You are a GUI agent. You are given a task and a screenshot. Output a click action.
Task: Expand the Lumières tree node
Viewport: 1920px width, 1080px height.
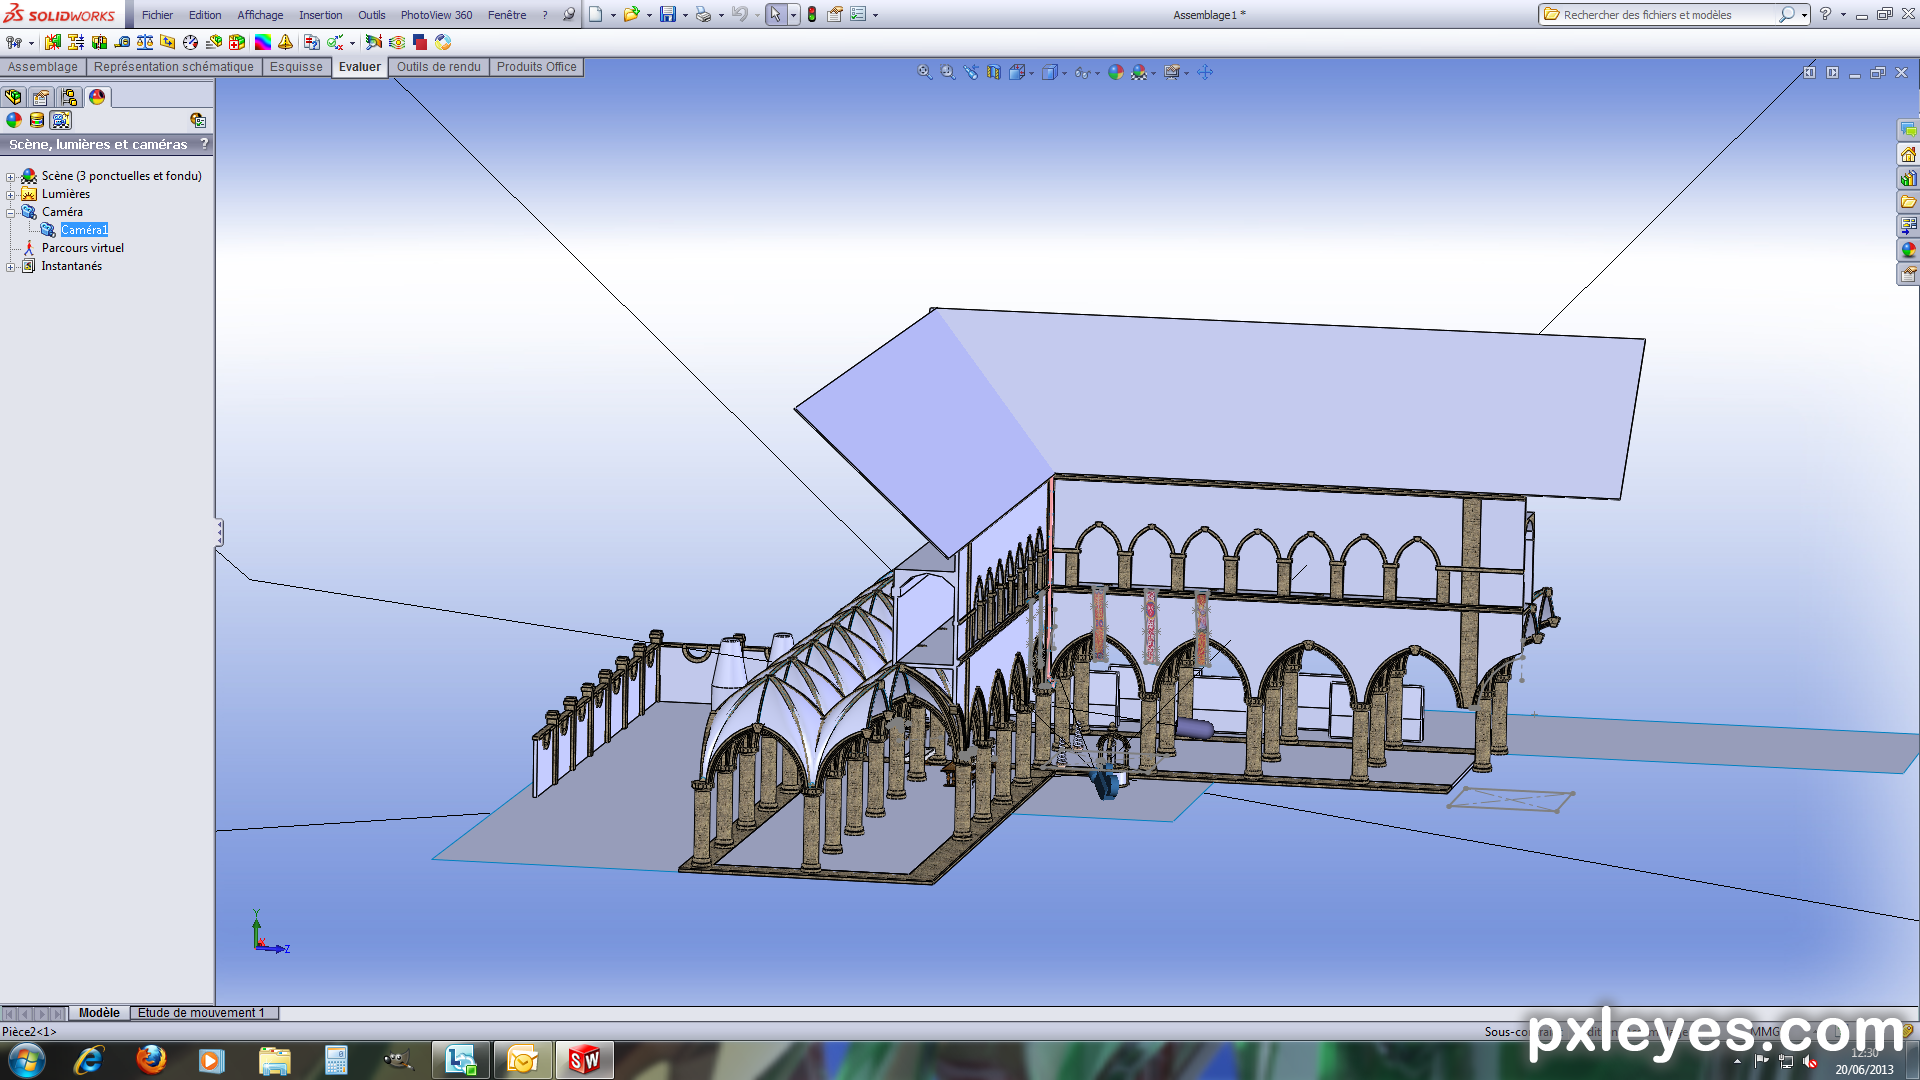pos(11,195)
